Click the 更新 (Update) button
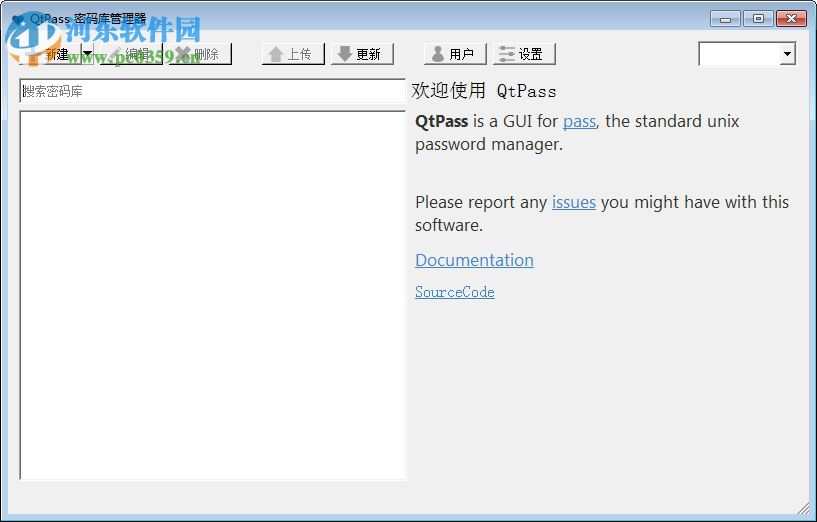This screenshot has width=817, height=522. 362,54
